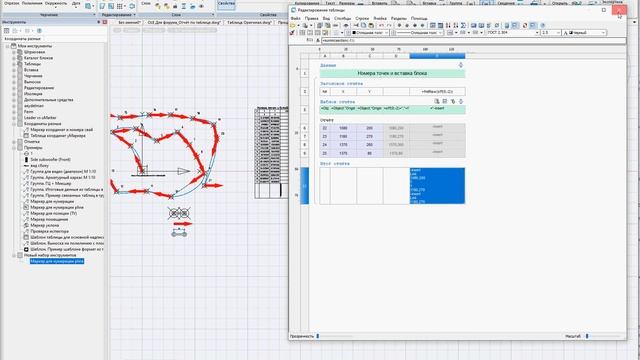The image size is (640, 360).
Task: Click the scissors Cut icon in table editor toolbar
Action: click(356, 25)
